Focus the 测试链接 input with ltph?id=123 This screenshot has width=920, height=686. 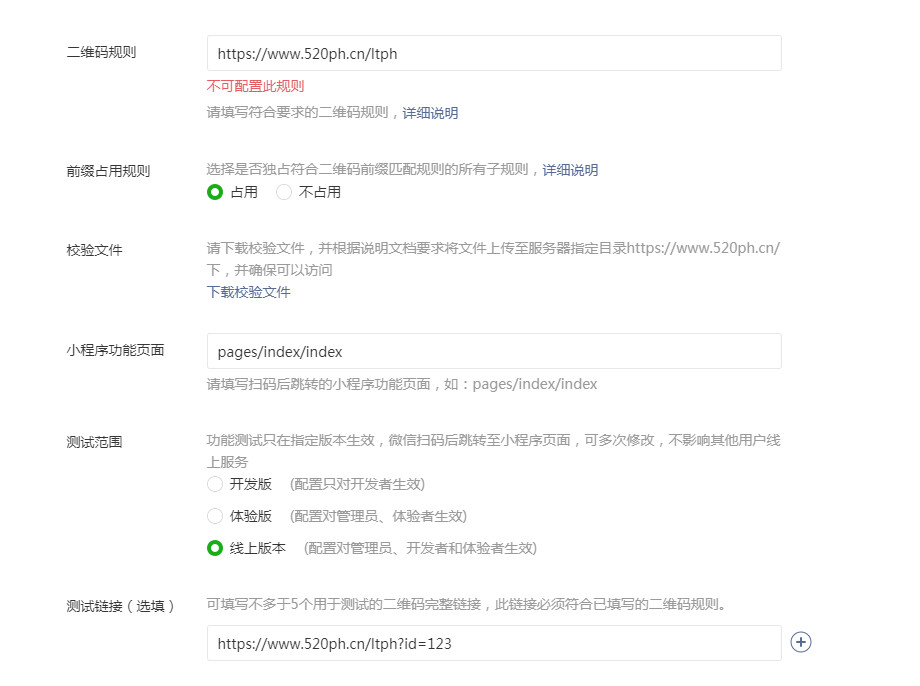pyautogui.click(x=494, y=644)
